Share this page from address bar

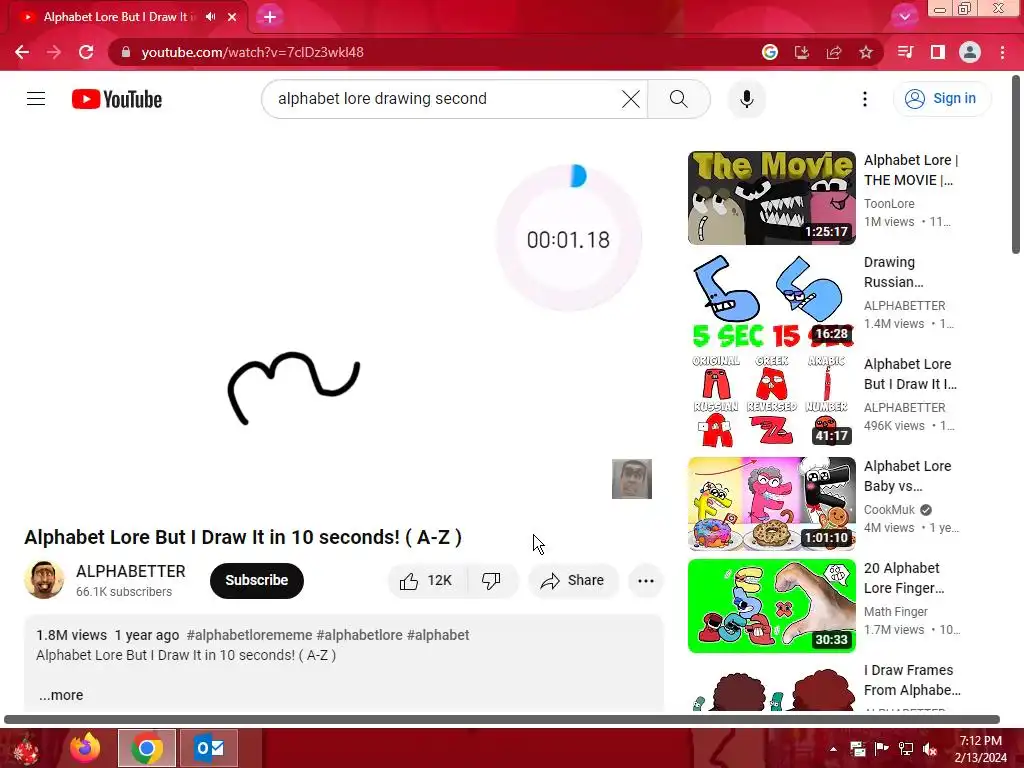(834, 52)
